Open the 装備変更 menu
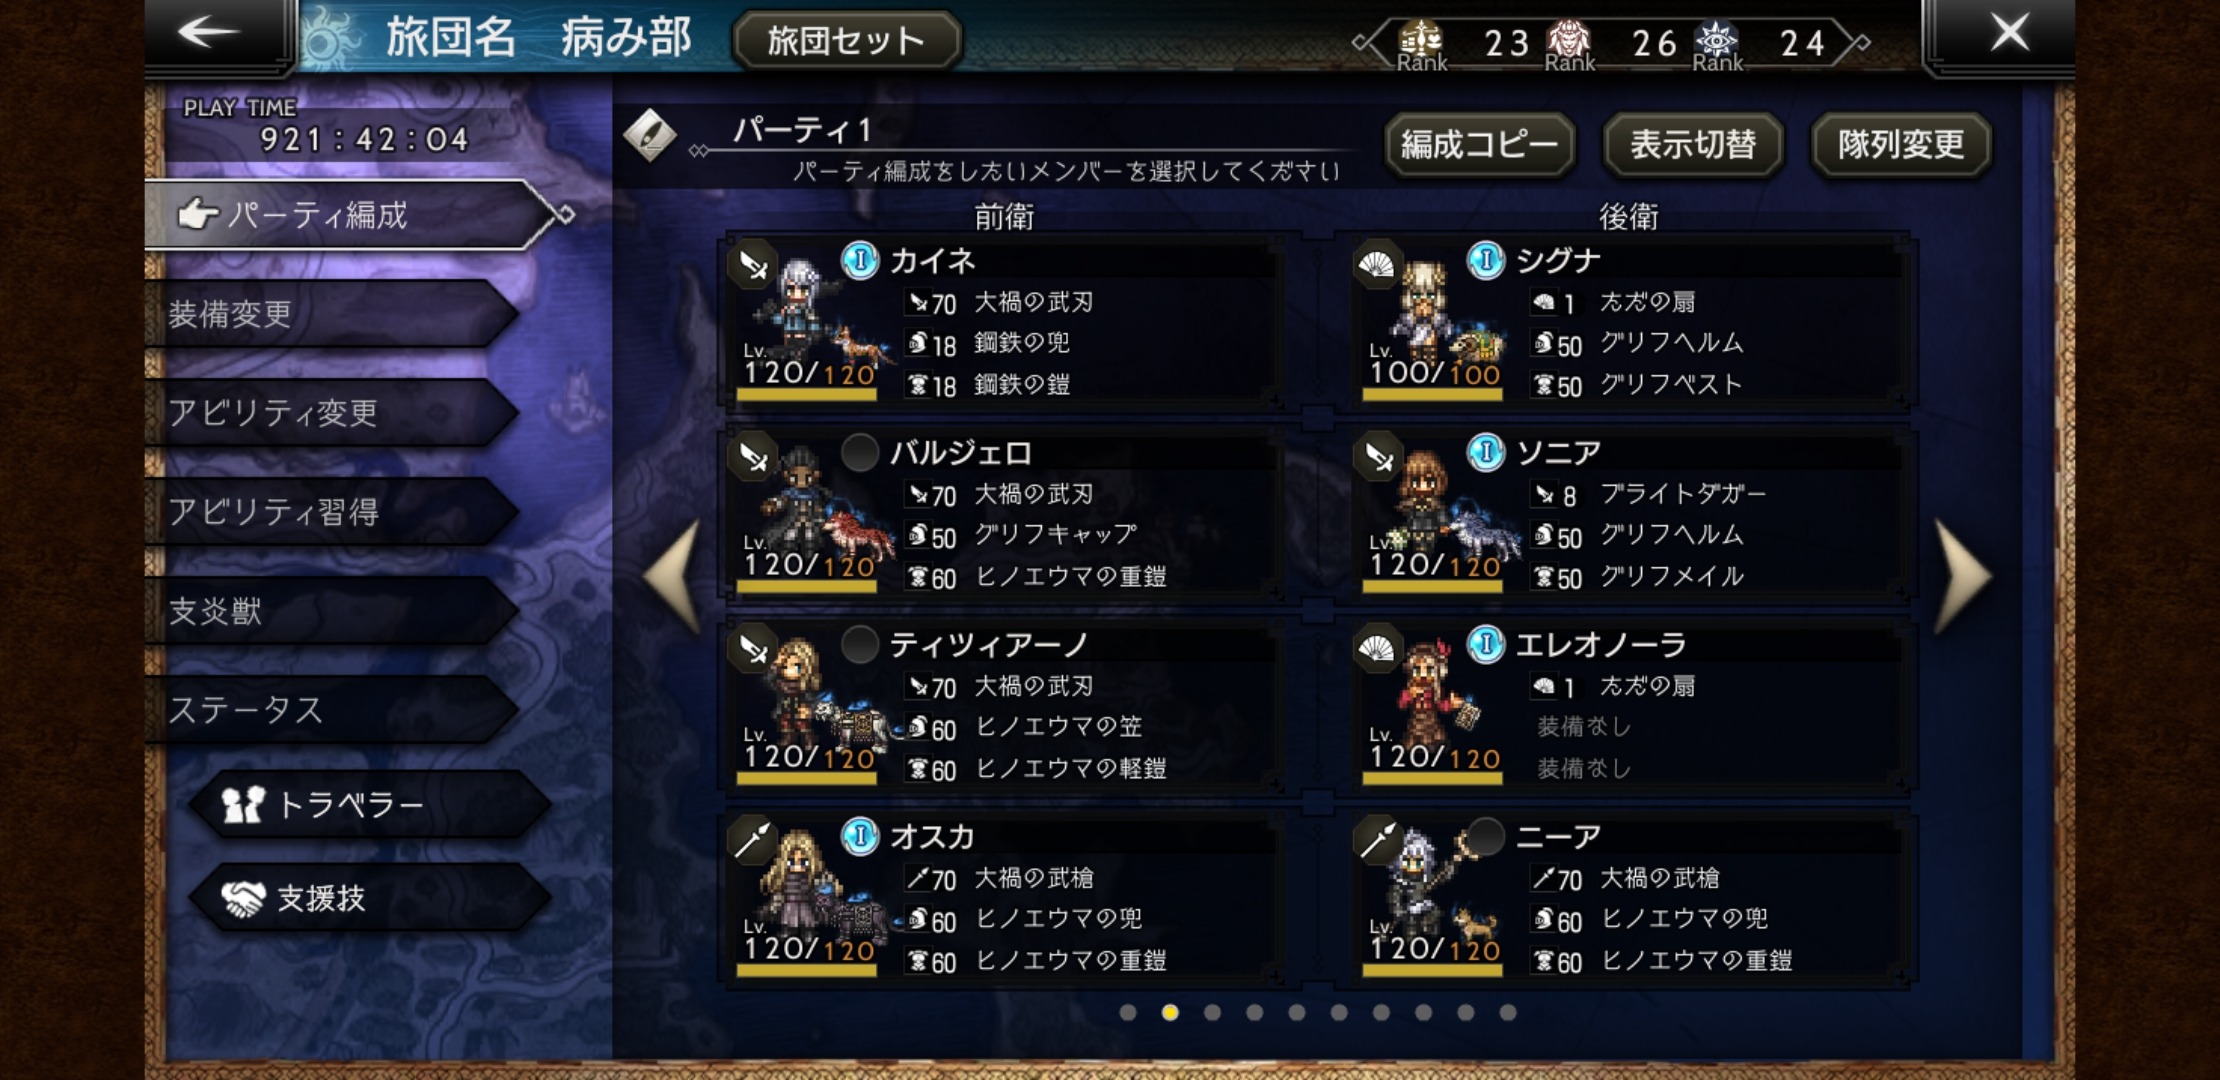2220x1080 pixels. [330, 314]
